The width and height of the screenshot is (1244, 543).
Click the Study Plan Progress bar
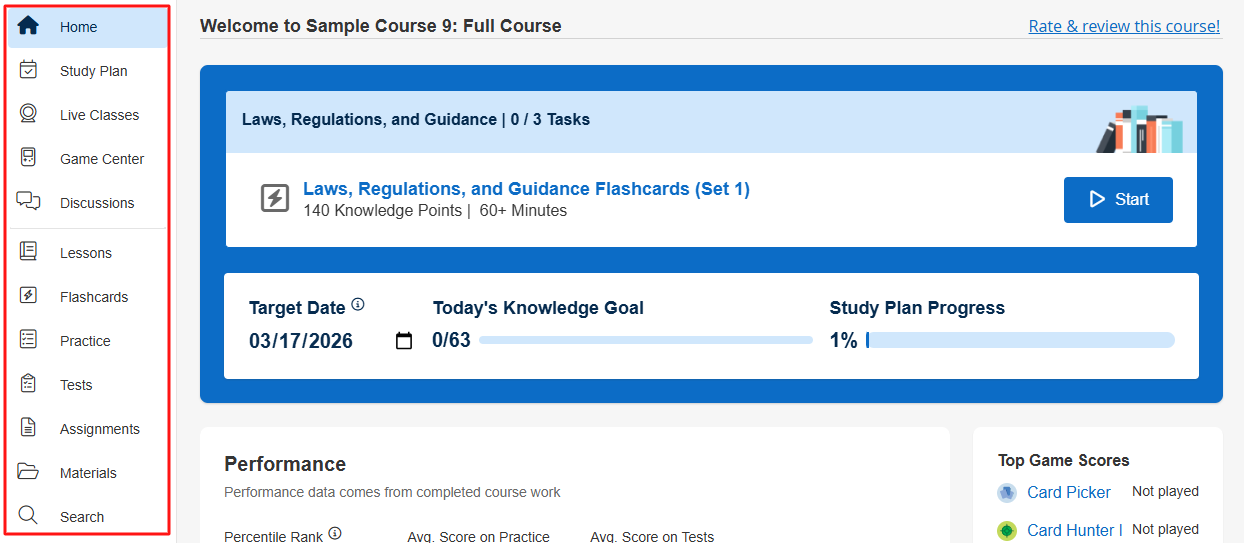click(x=1020, y=341)
